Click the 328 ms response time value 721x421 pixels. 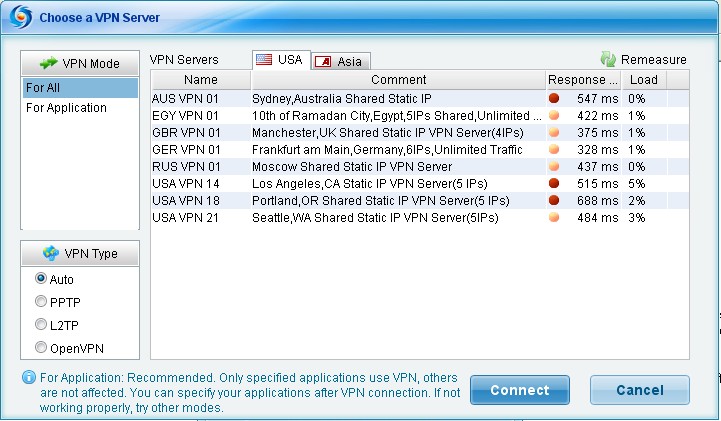pos(597,149)
